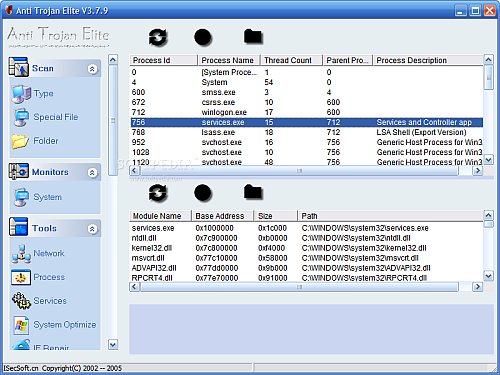Select the svchost.exe row with ID 1028
The image size is (500, 375).
click(x=306, y=152)
